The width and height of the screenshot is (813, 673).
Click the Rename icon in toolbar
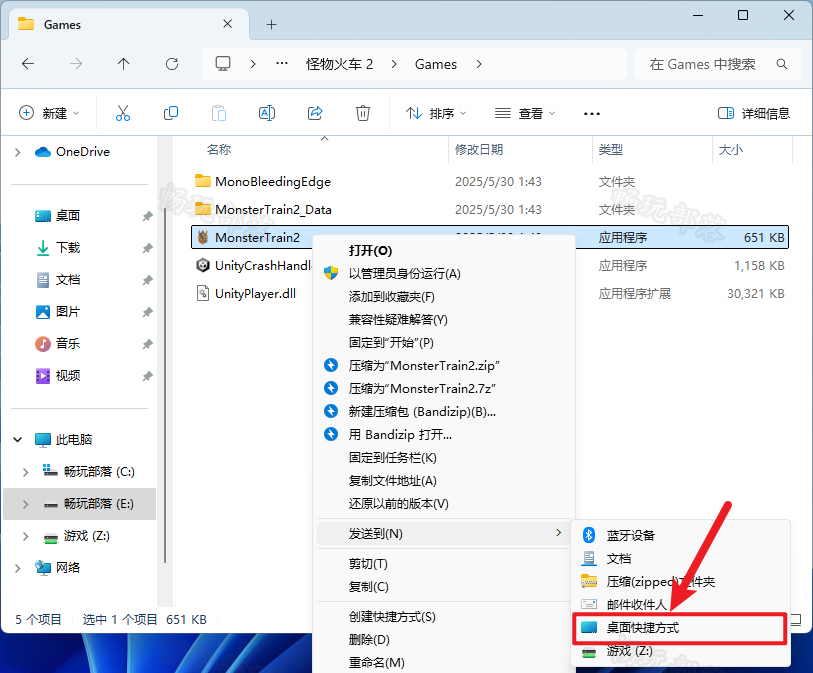pos(267,113)
